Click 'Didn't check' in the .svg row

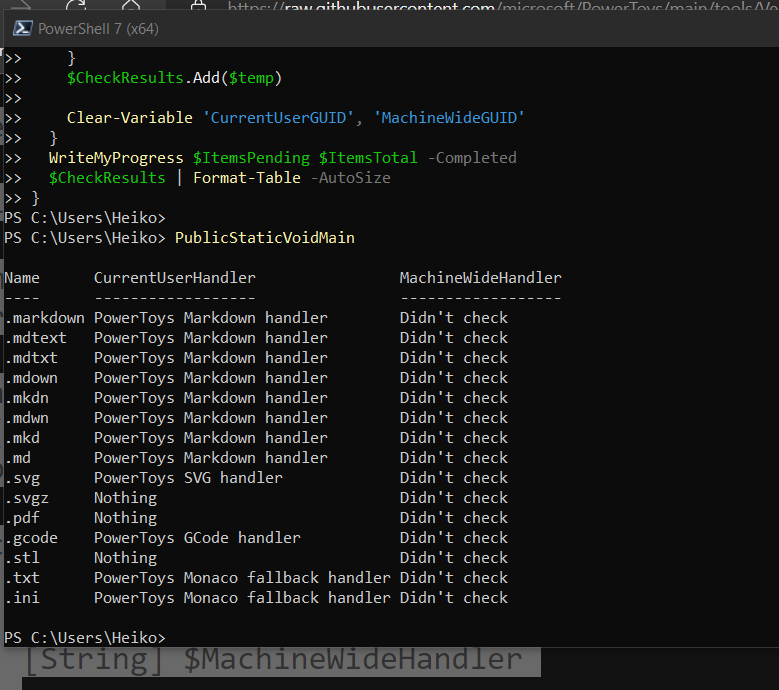click(x=454, y=478)
